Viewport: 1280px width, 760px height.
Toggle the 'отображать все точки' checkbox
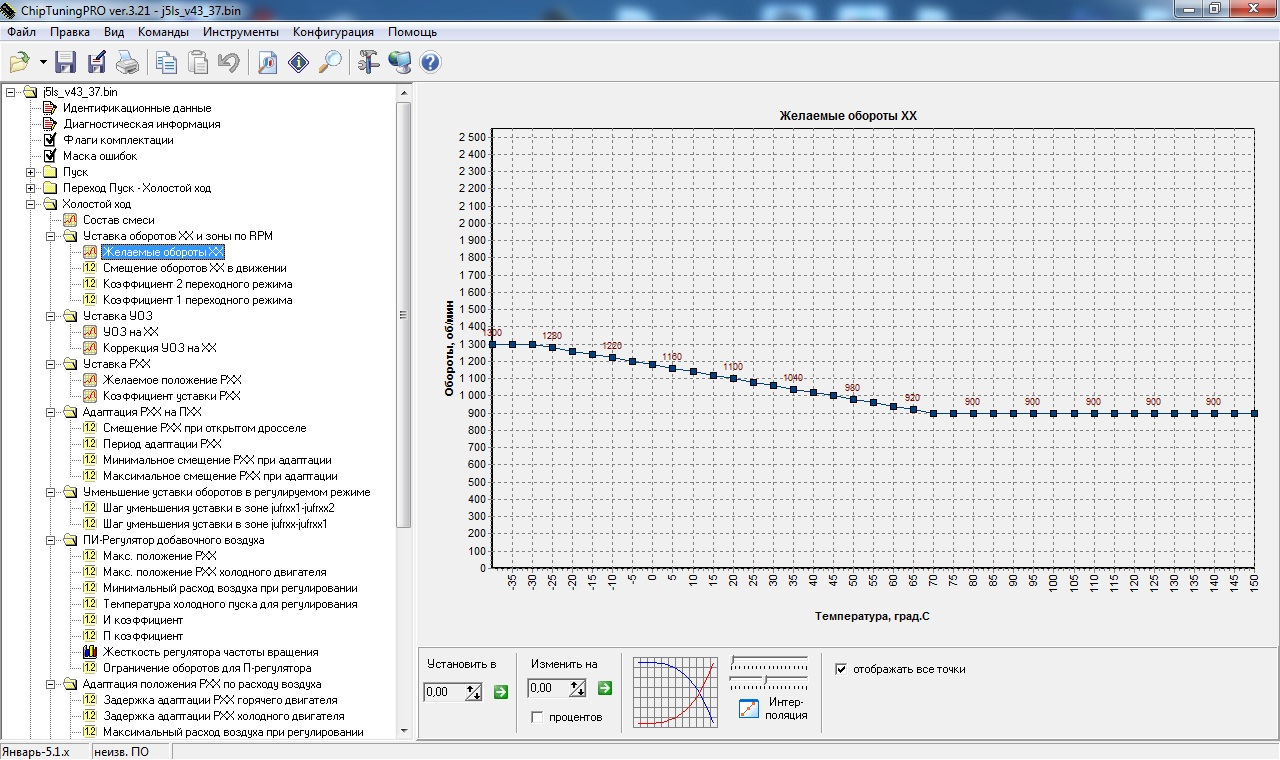click(x=841, y=669)
